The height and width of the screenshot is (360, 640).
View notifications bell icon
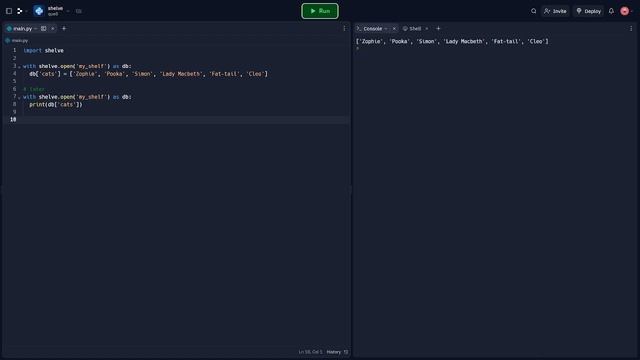coord(611,11)
